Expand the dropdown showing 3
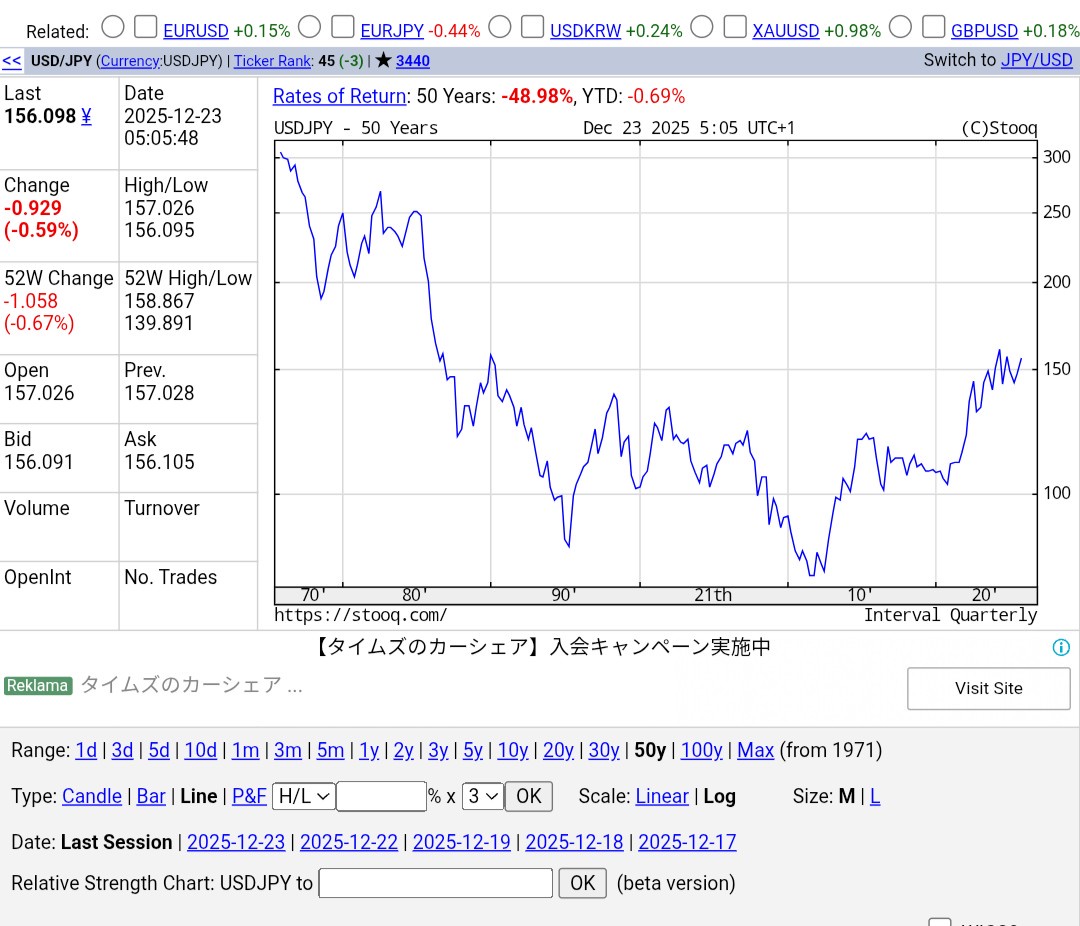Viewport: 1080px width, 926px height. [x=482, y=796]
